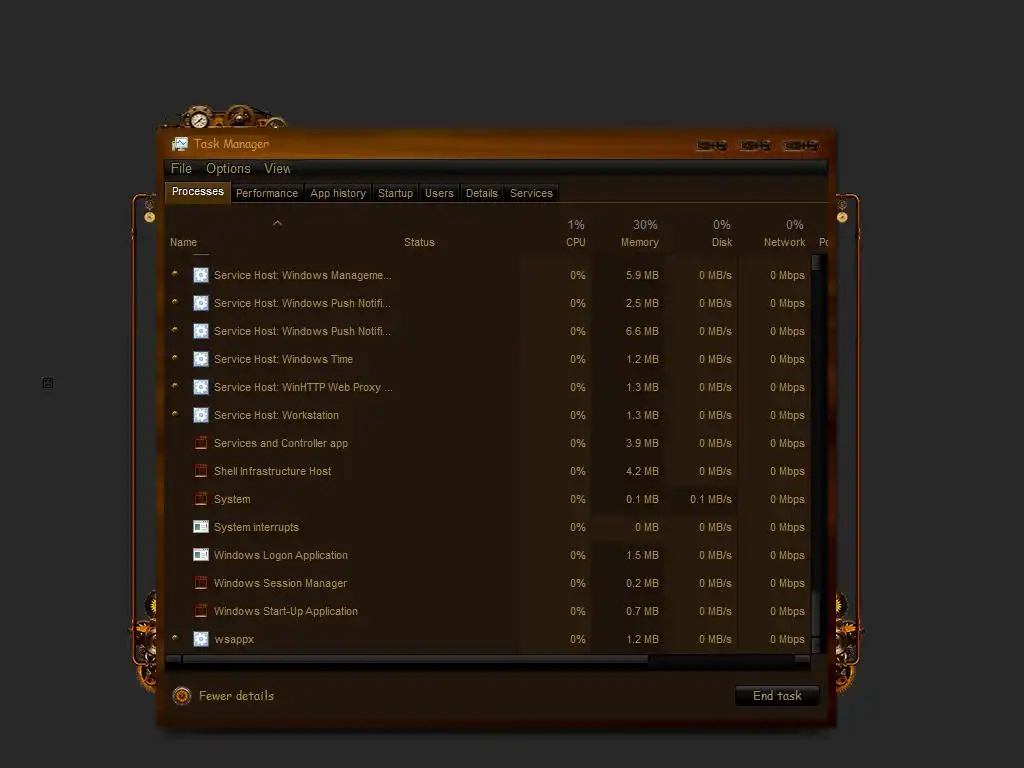Click the horizontal scrollbar left arrow
The height and width of the screenshot is (768, 1024).
[173, 659]
